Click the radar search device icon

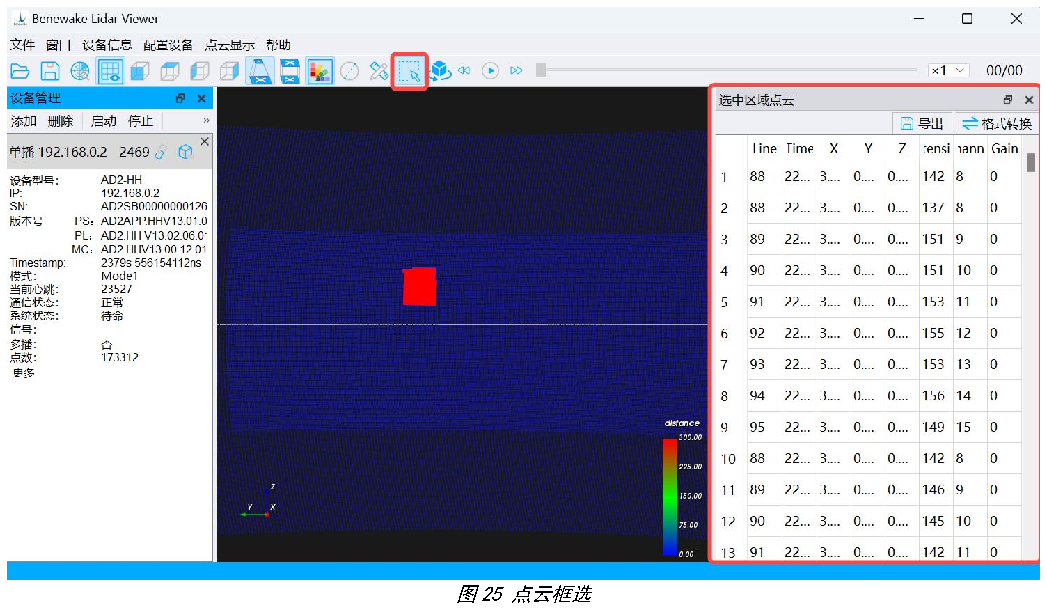tap(80, 71)
